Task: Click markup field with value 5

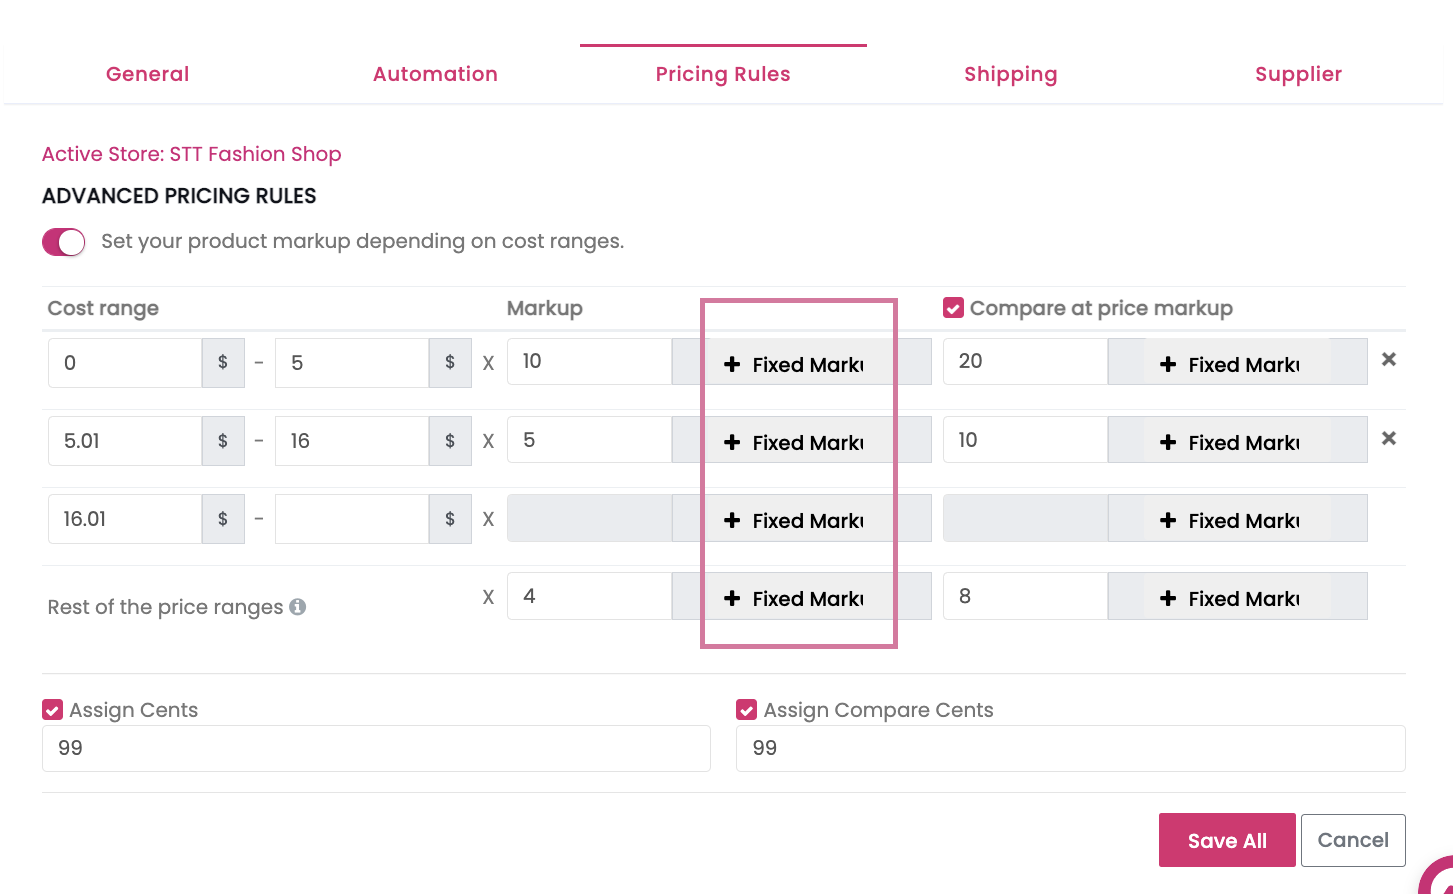Action: [x=589, y=439]
